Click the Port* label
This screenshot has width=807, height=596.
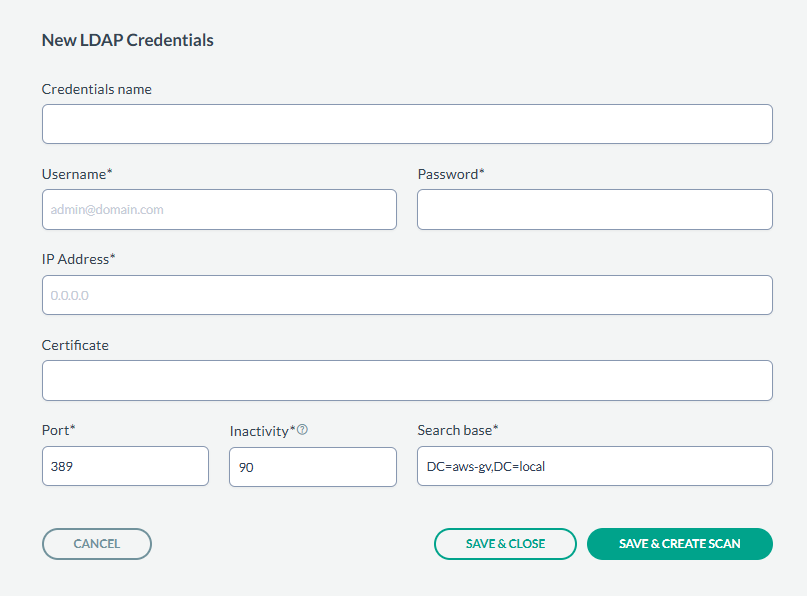(x=59, y=430)
